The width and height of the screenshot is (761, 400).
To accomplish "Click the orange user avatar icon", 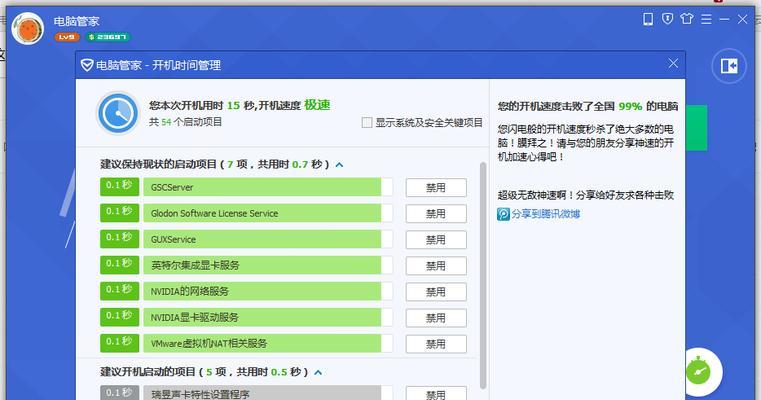I will (x=28, y=29).
